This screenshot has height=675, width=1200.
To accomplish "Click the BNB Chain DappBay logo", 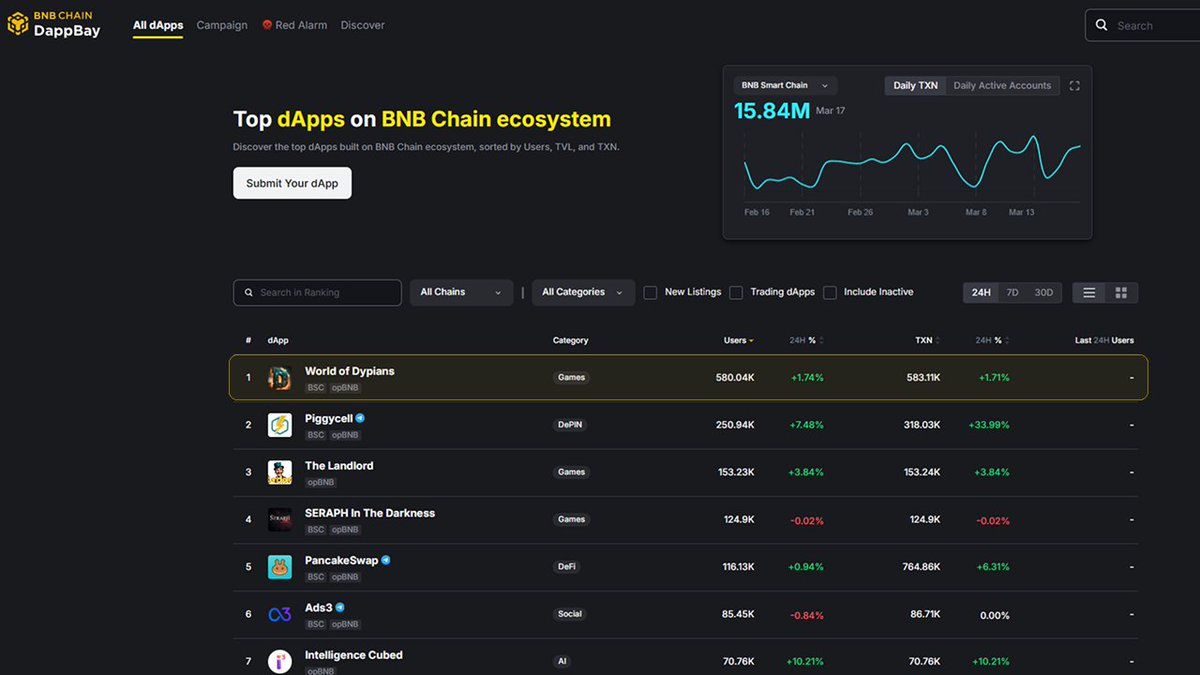I will [x=55, y=23].
